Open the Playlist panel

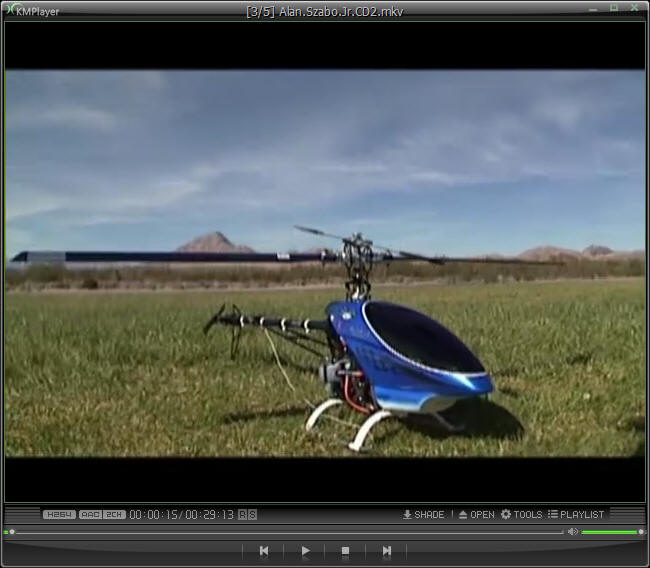(x=576, y=514)
